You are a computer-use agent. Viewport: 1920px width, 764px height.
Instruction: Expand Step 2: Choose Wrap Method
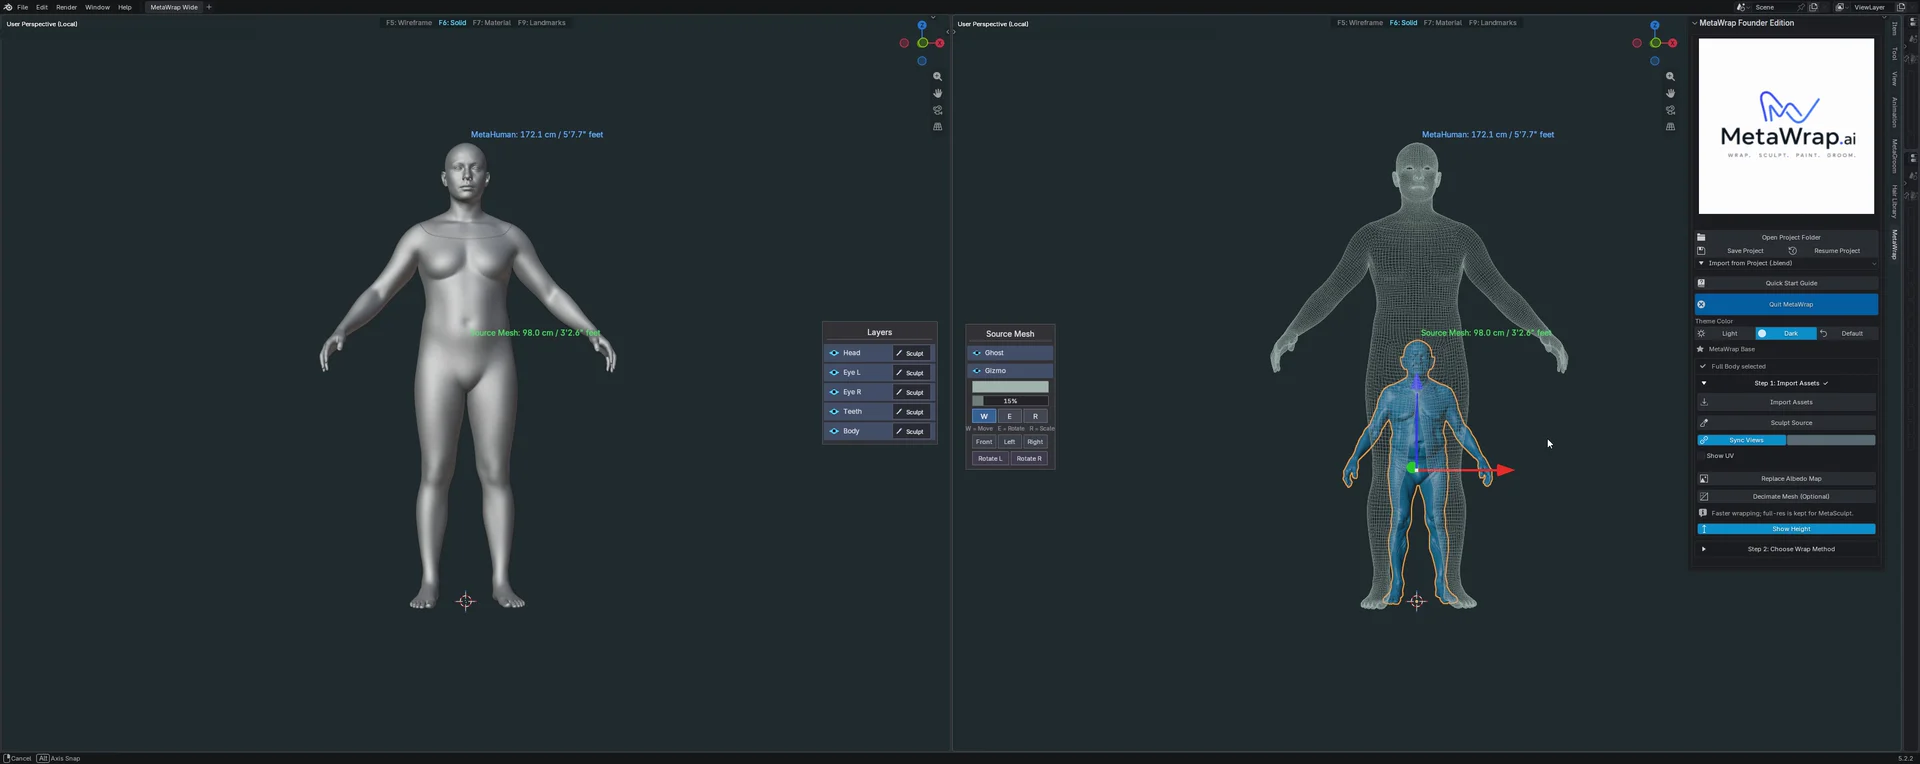point(1704,549)
